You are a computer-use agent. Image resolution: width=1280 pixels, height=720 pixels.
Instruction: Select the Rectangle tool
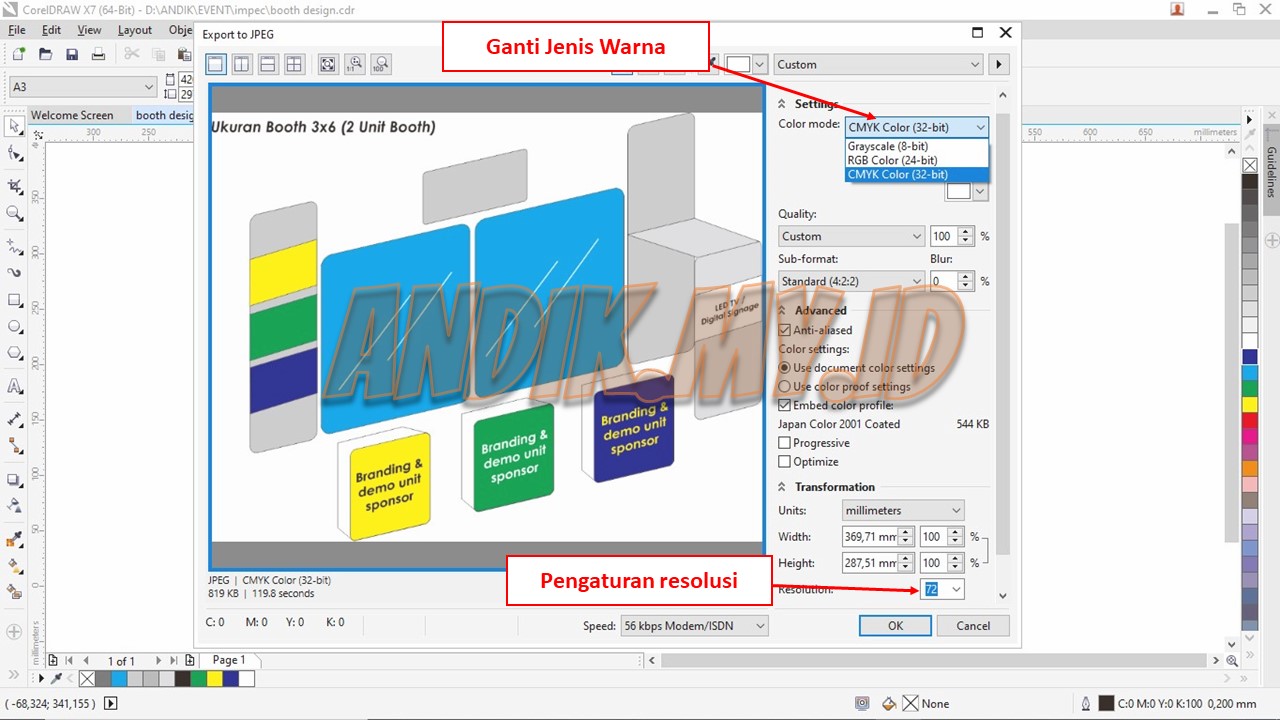coord(14,300)
